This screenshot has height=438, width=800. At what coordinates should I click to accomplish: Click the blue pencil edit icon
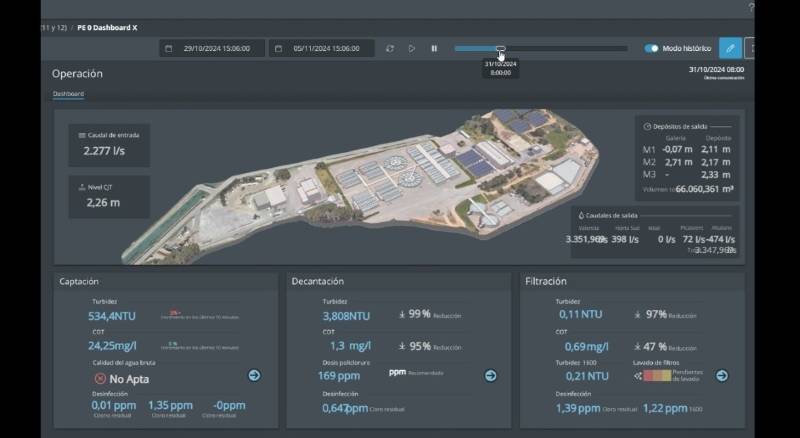coord(730,47)
